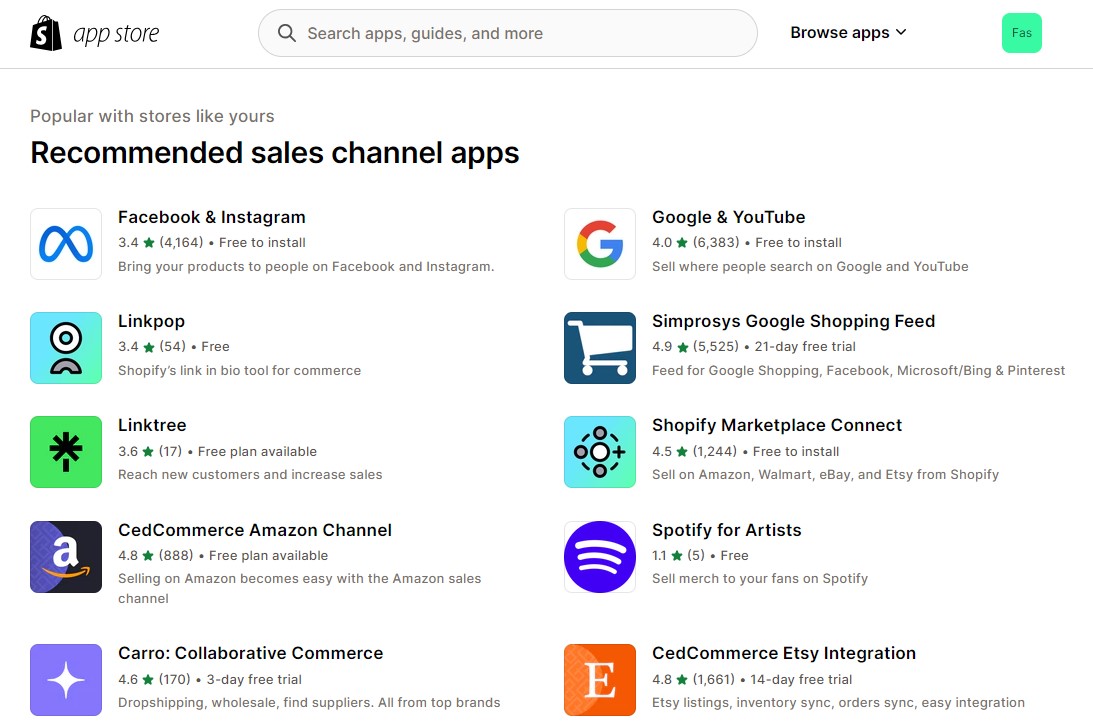Click the Spotify for Artists rating 1.1 (5)
Screen dimensions: 1093x728
coord(678,555)
